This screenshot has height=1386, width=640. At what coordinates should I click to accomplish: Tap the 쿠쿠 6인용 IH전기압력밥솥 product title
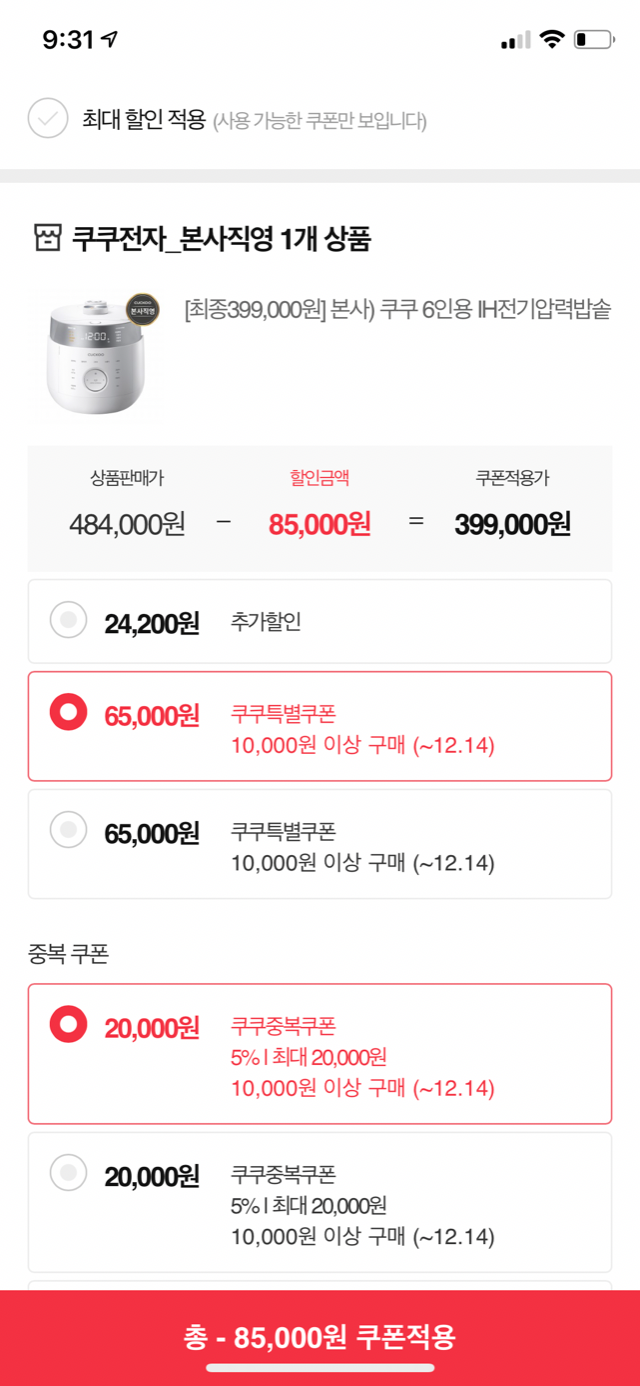pyautogui.click(x=398, y=310)
